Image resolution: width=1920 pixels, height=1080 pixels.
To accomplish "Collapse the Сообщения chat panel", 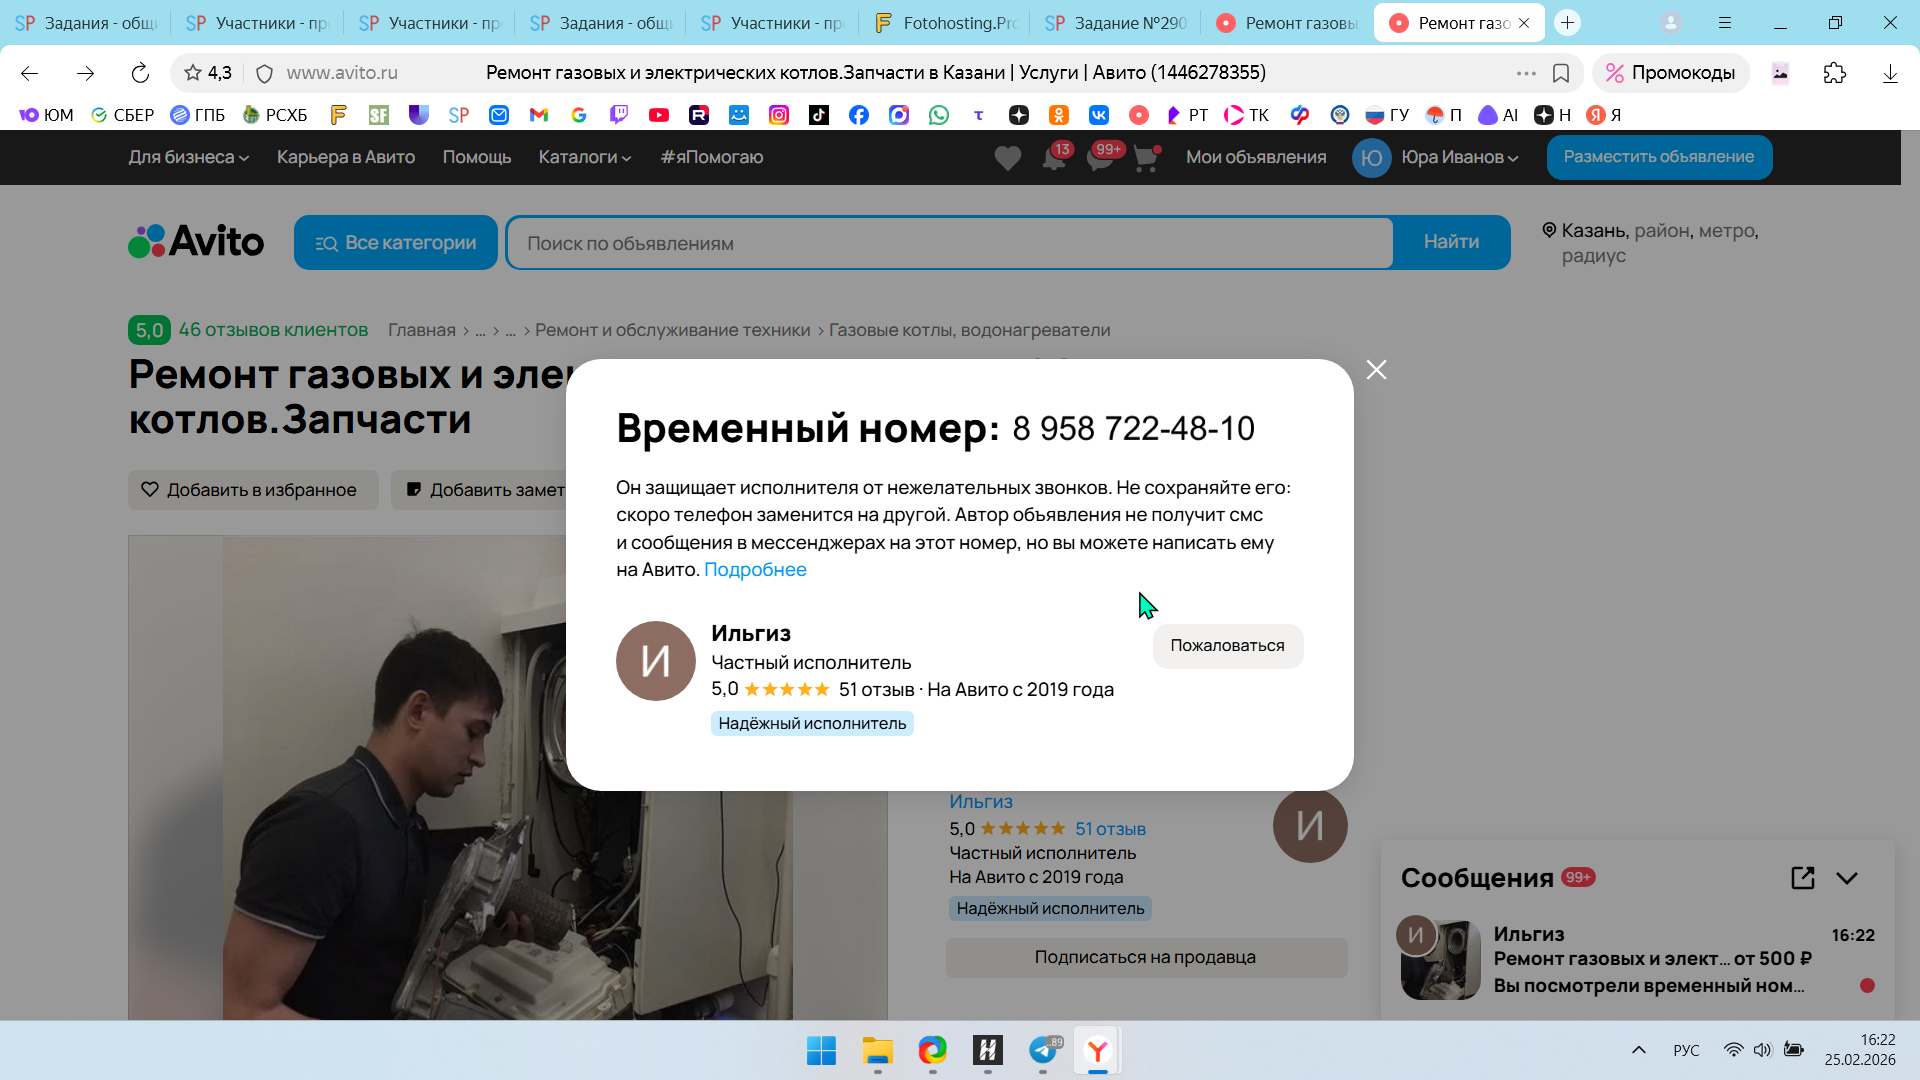I will [x=1847, y=878].
